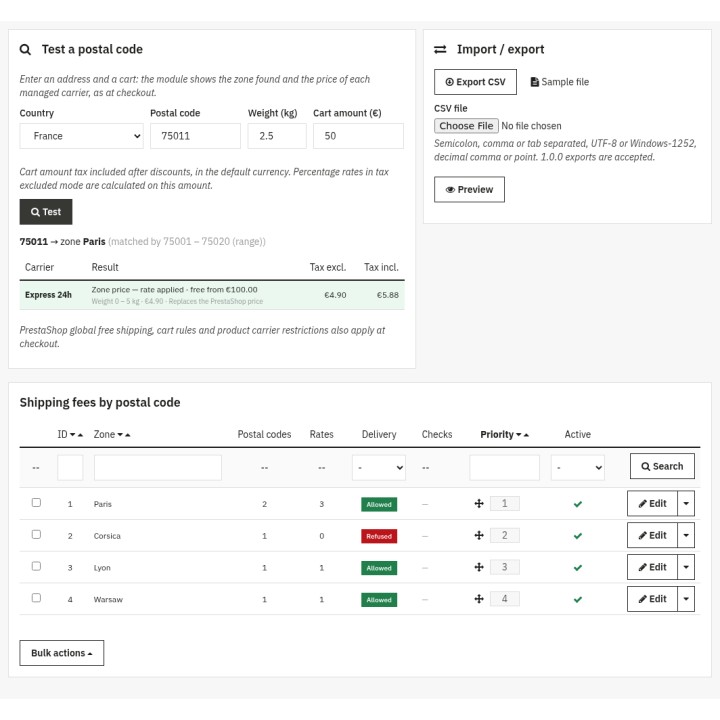
Task: Click the move handle icon for Paris row
Action: coord(479,504)
